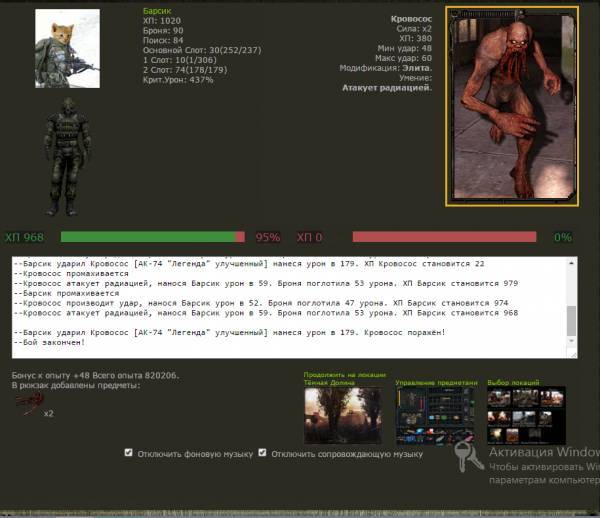
Task: Click the Кровосос enemy name heading
Action: click(410, 19)
